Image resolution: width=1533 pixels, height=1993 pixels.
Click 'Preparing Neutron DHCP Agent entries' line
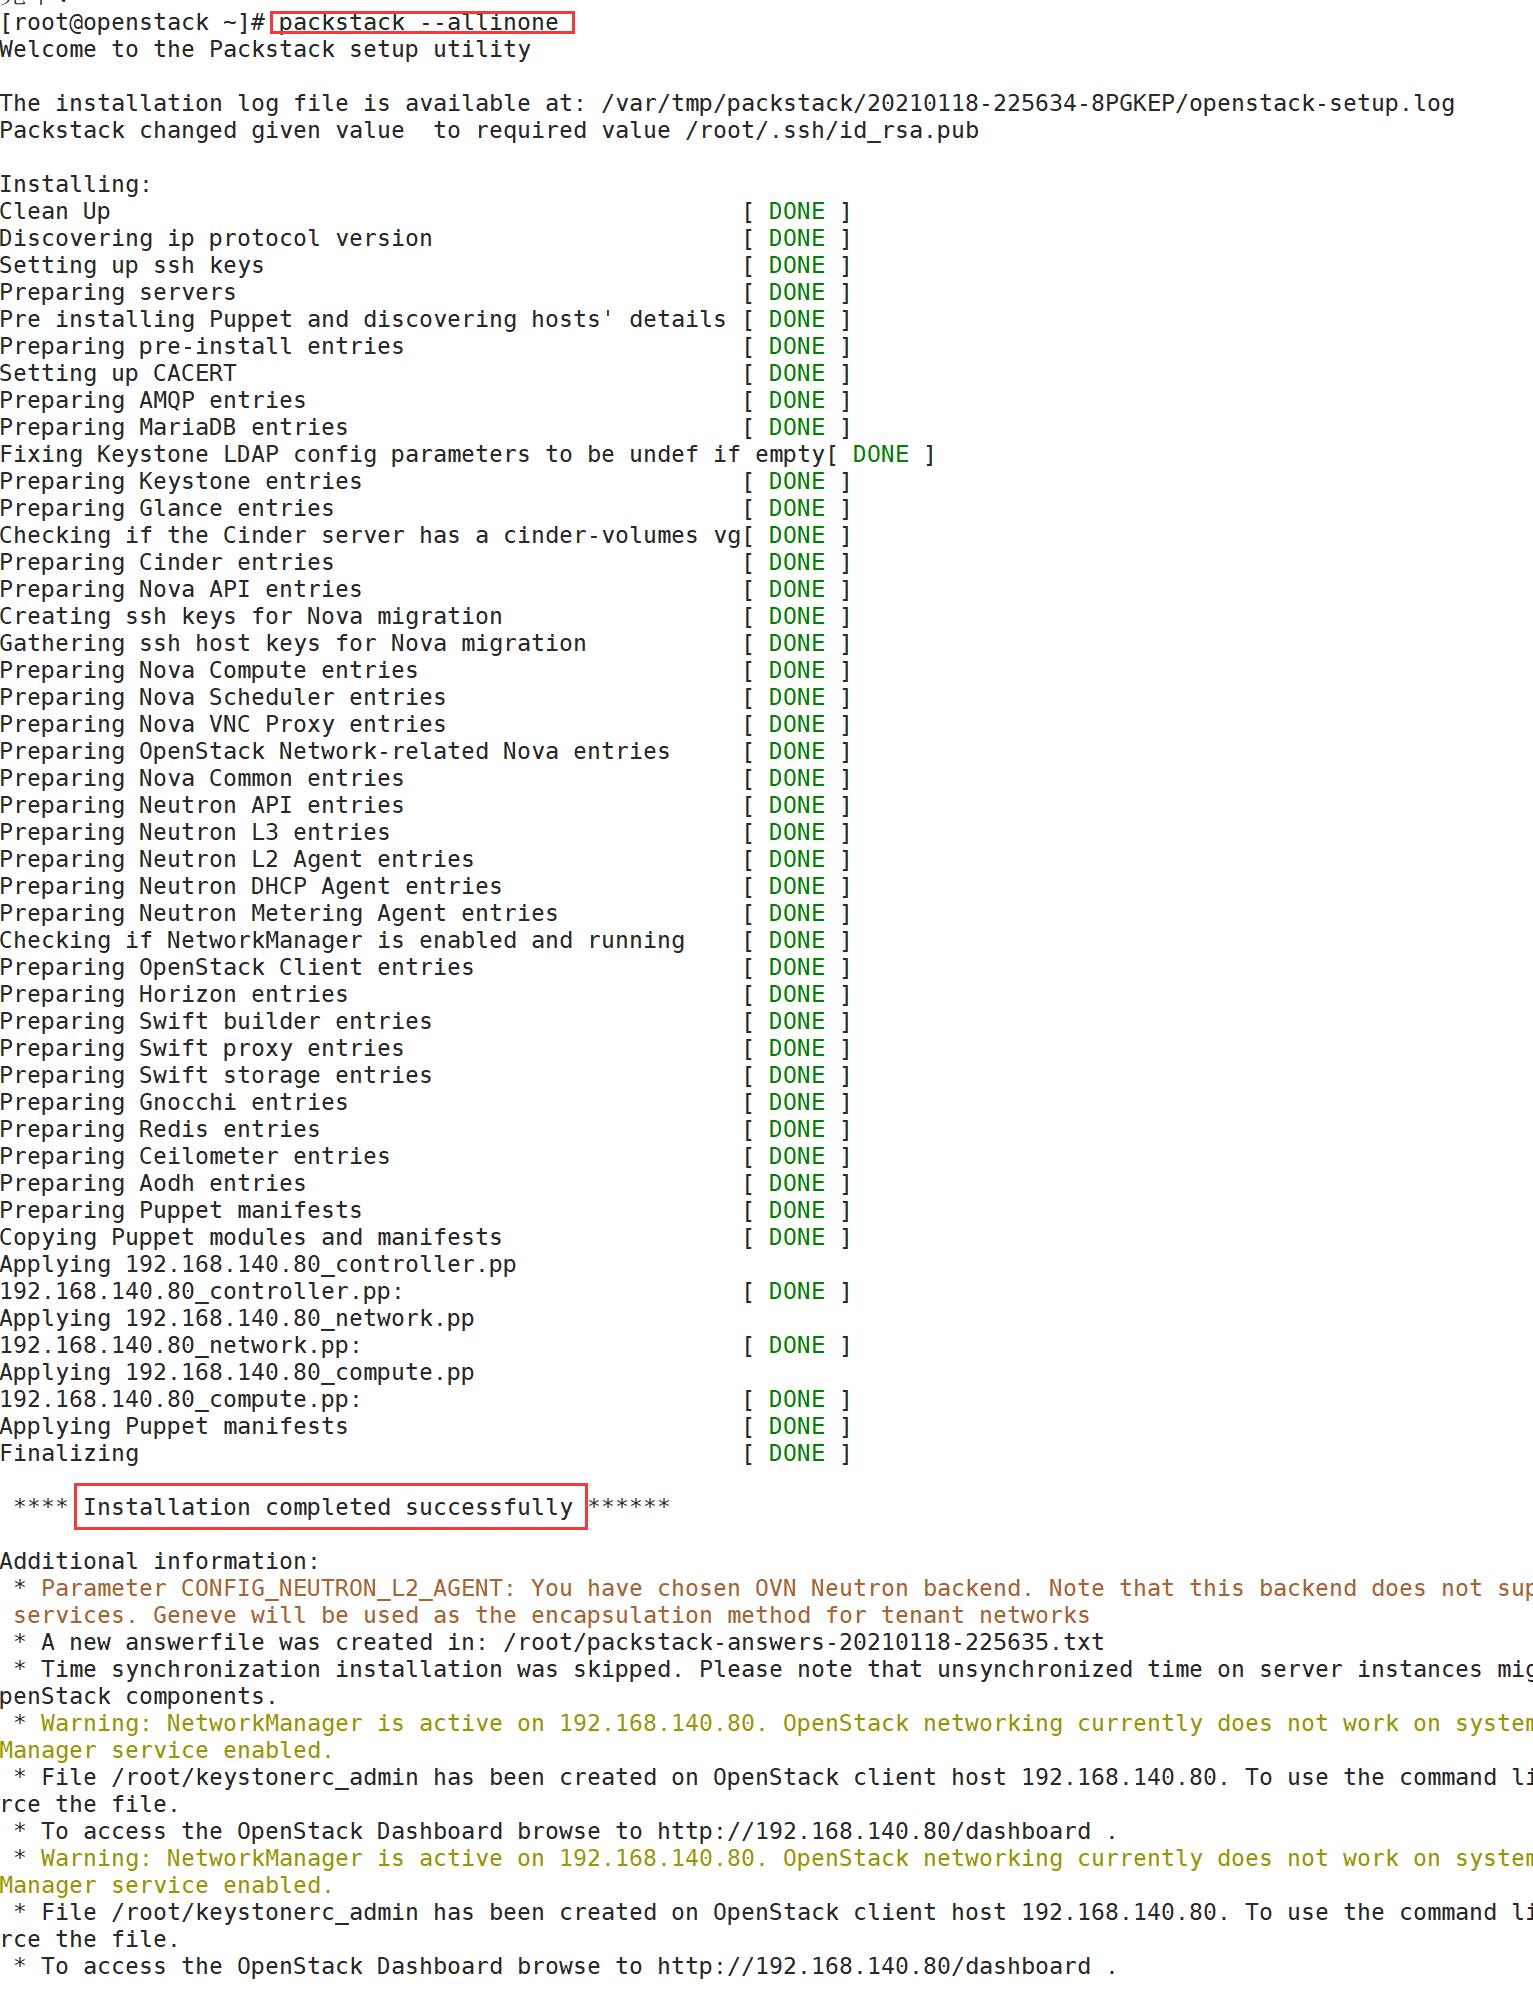pos(251,887)
